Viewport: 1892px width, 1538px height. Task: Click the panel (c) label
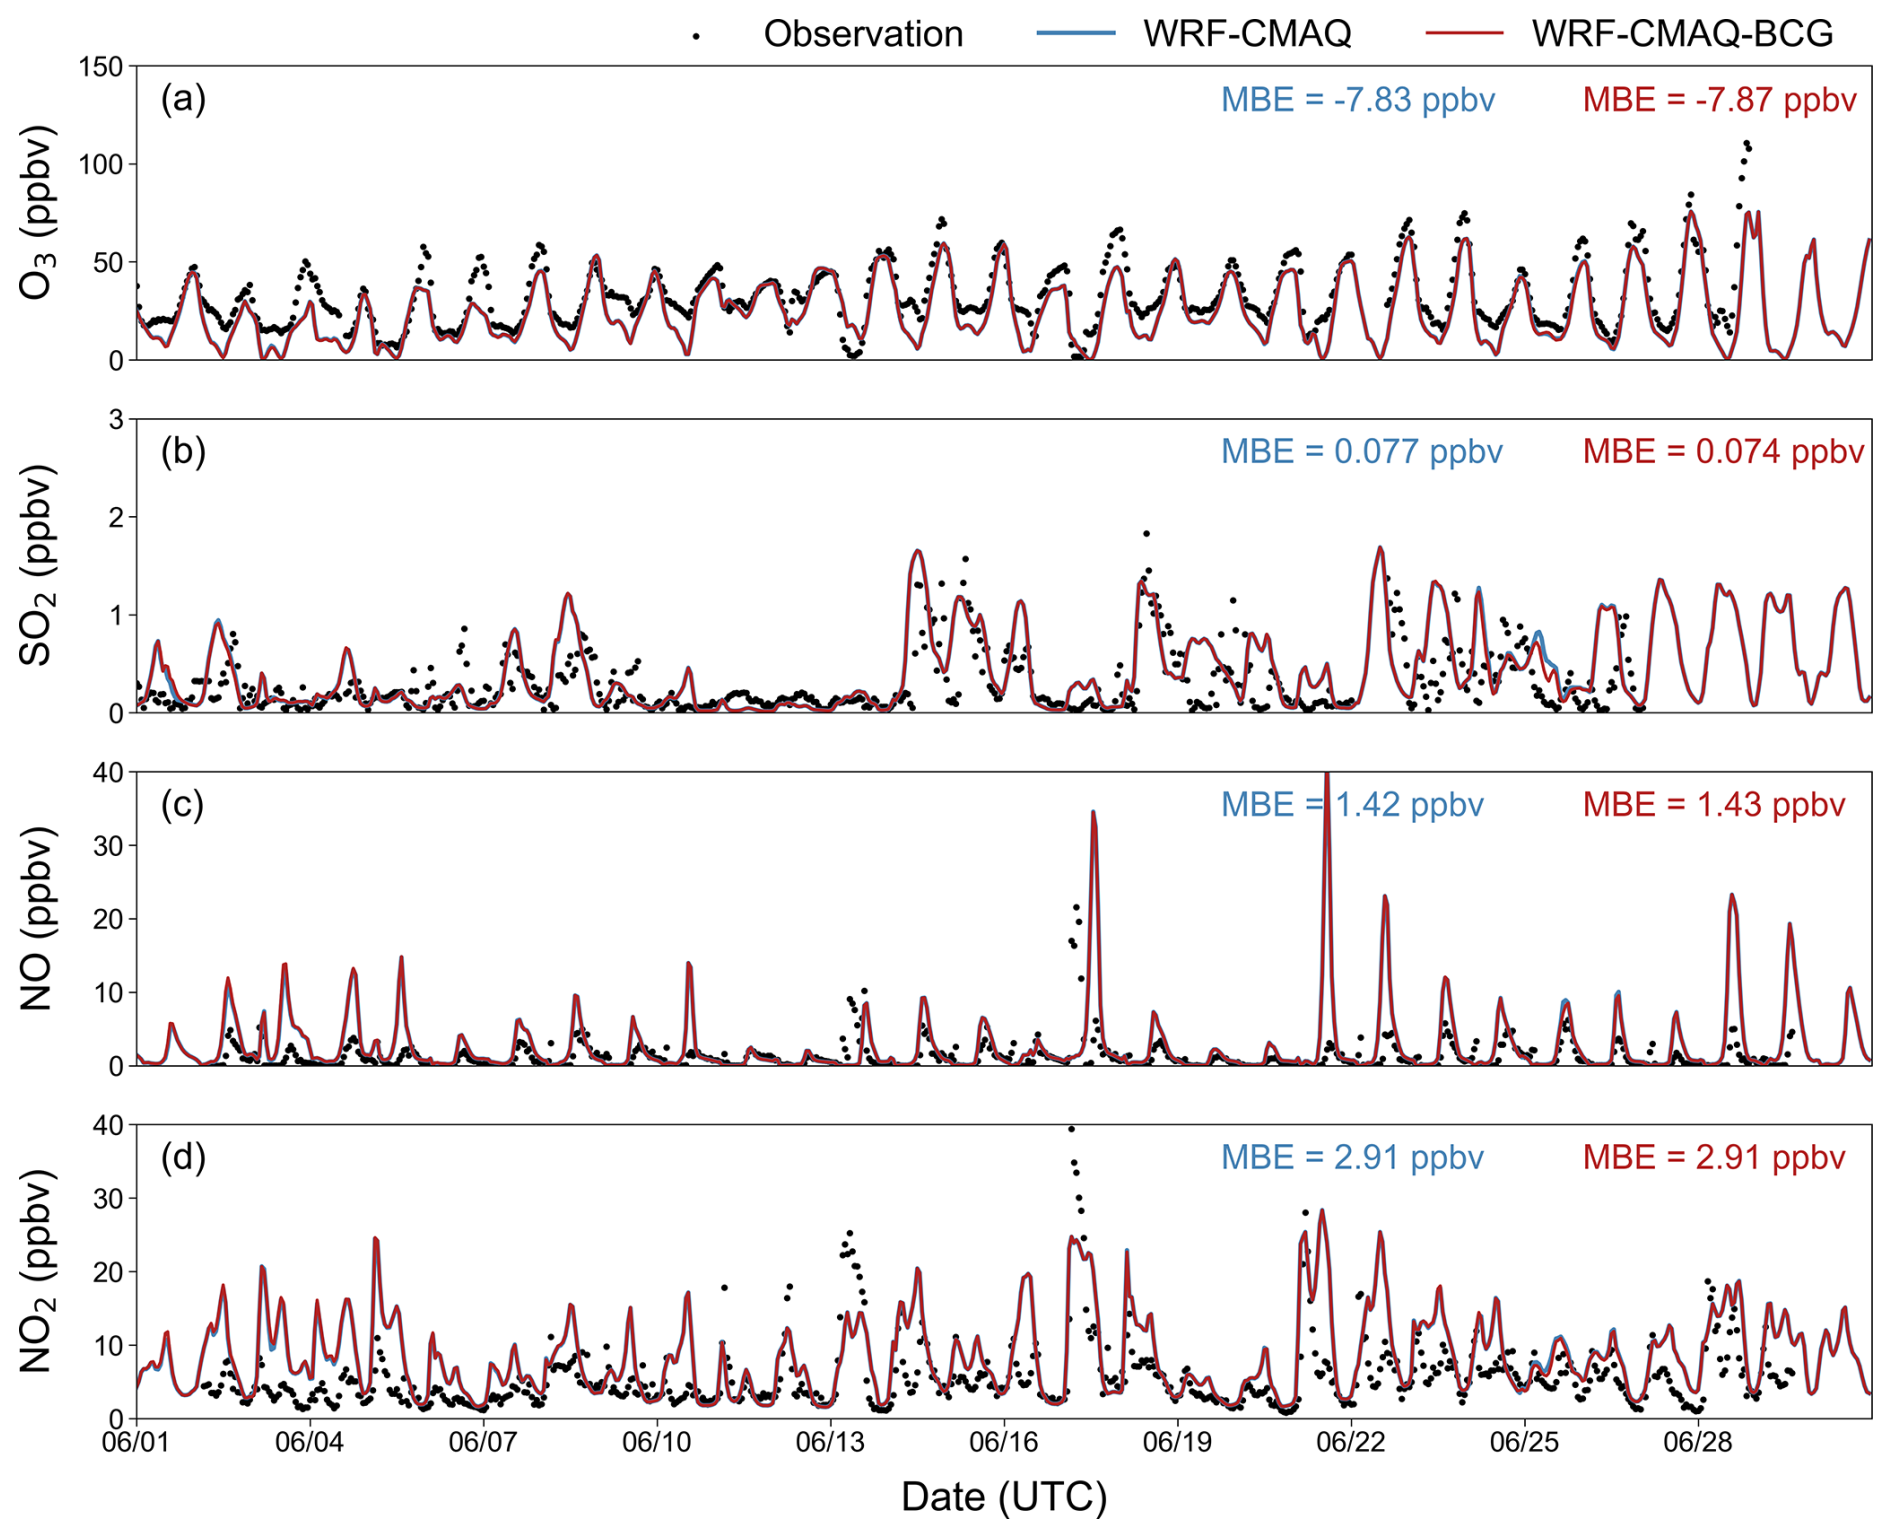[183, 804]
